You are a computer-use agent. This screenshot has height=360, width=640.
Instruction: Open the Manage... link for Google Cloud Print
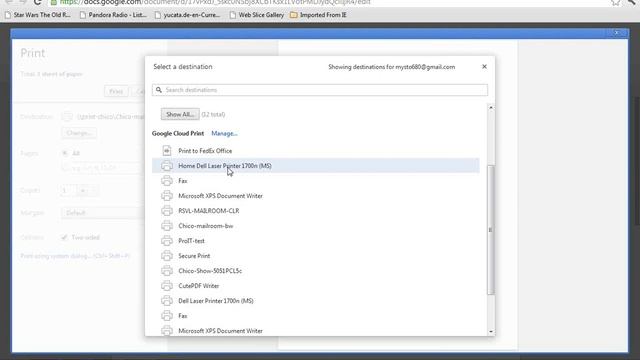pyautogui.click(x=224, y=133)
